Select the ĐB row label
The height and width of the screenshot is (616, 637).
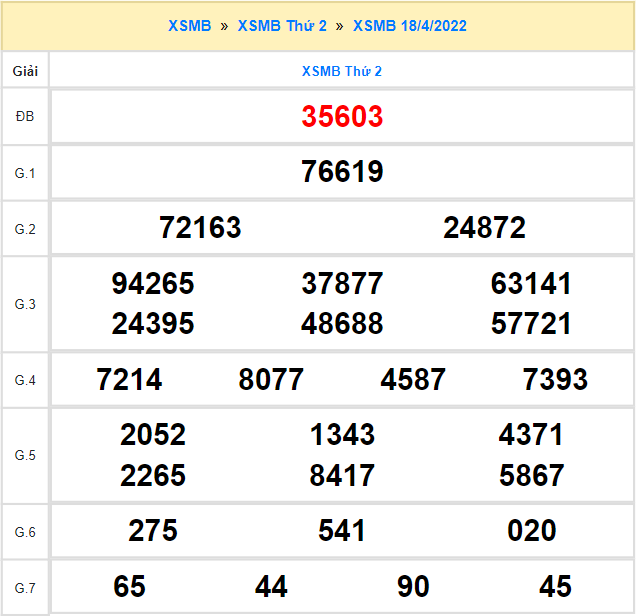[x=25, y=117]
